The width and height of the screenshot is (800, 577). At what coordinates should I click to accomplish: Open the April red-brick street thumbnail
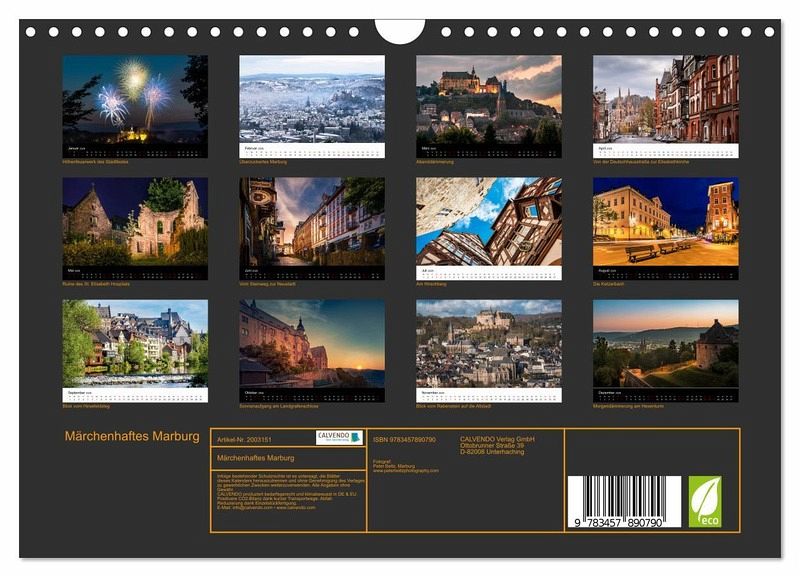[666, 99]
